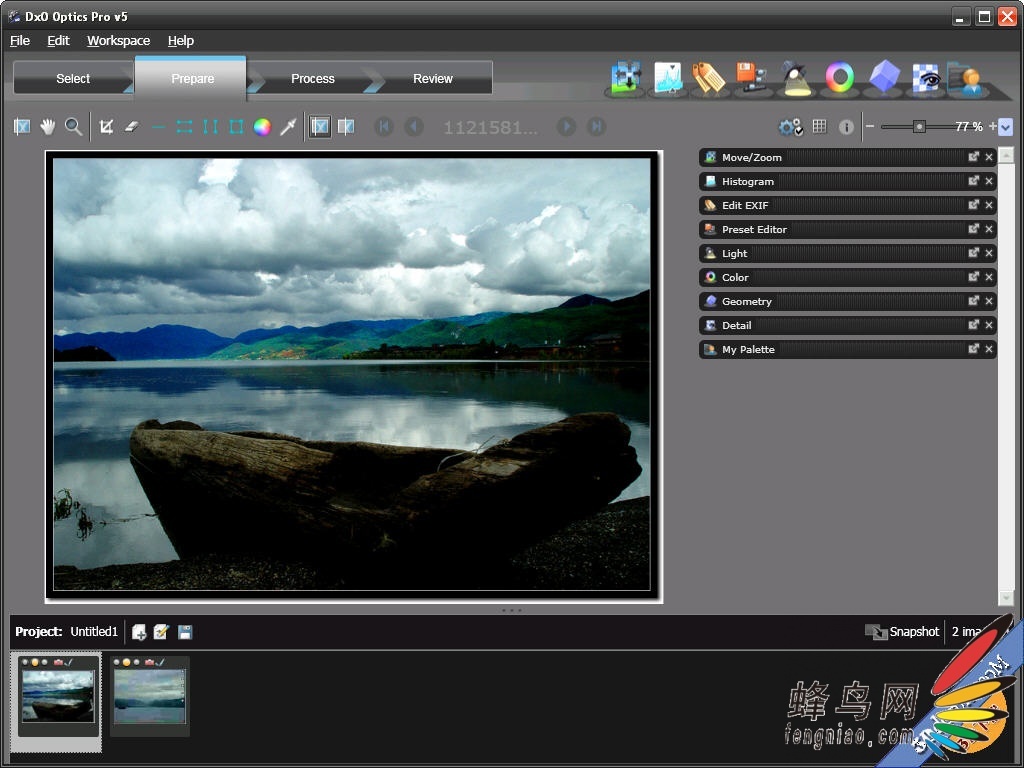Jump to the last image
The width and height of the screenshot is (1024, 768).
tap(596, 127)
